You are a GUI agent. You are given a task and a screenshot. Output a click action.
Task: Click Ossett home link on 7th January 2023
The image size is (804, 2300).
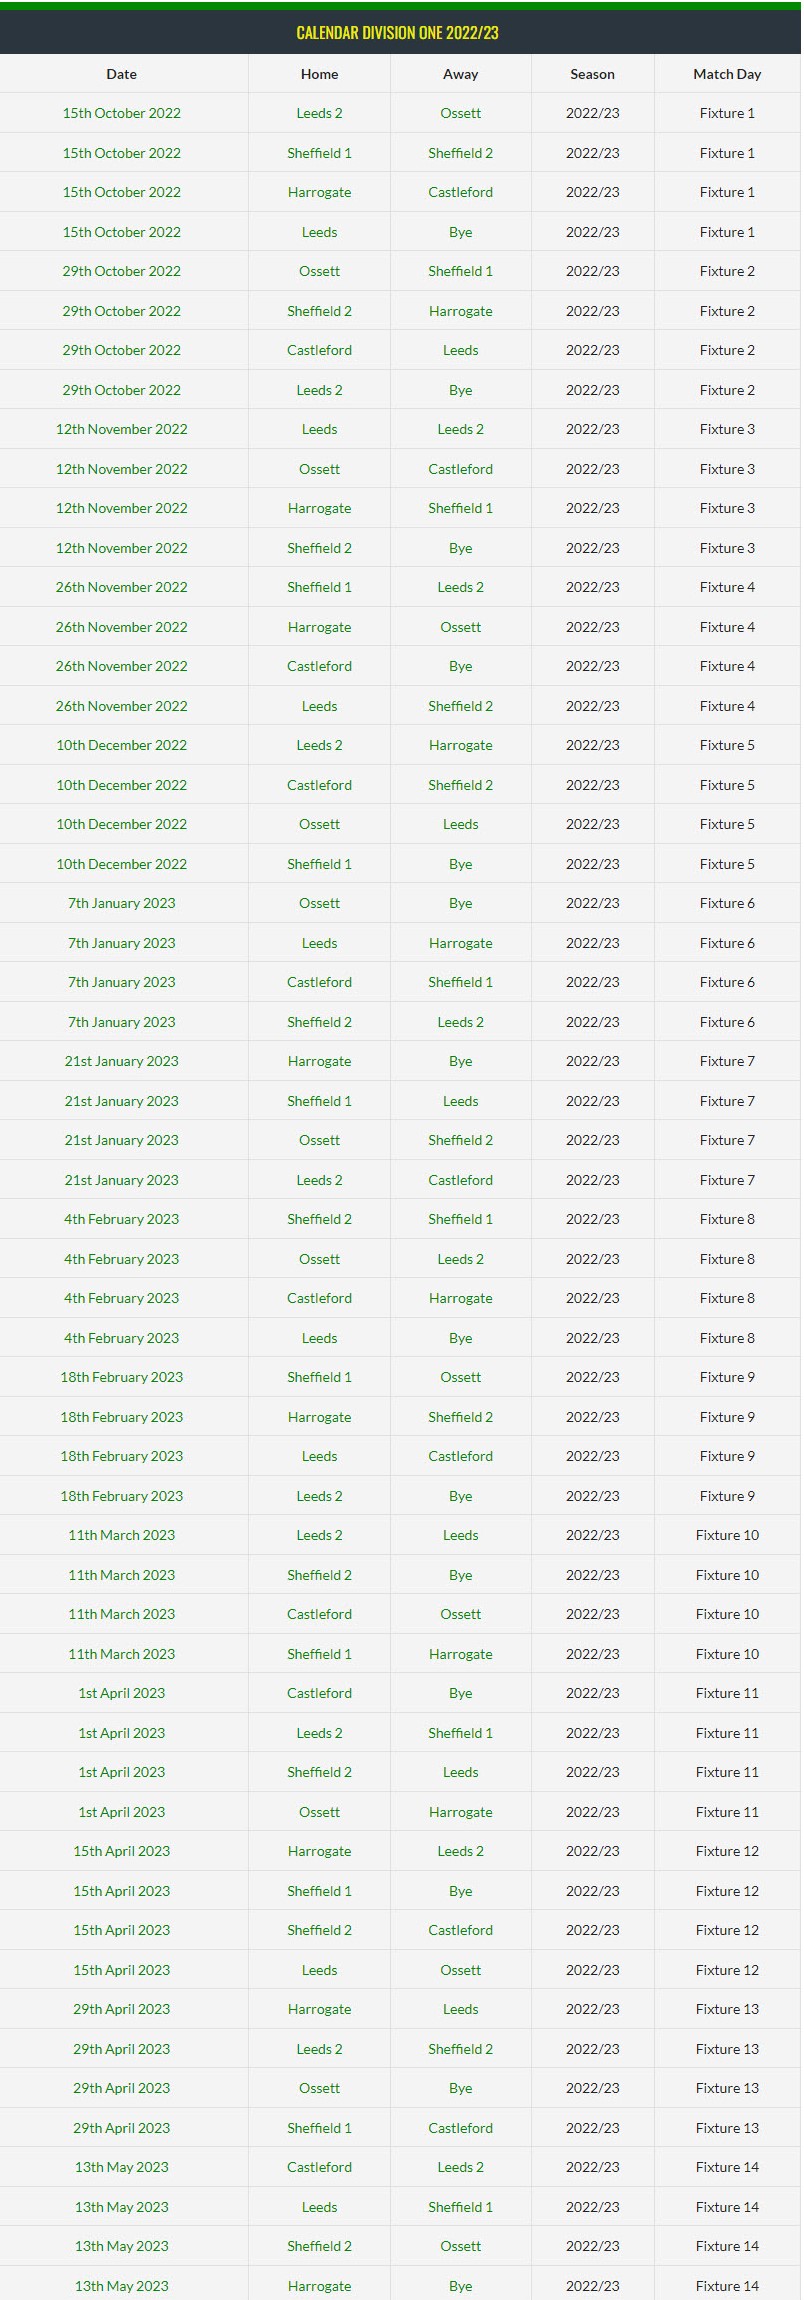click(x=319, y=903)
